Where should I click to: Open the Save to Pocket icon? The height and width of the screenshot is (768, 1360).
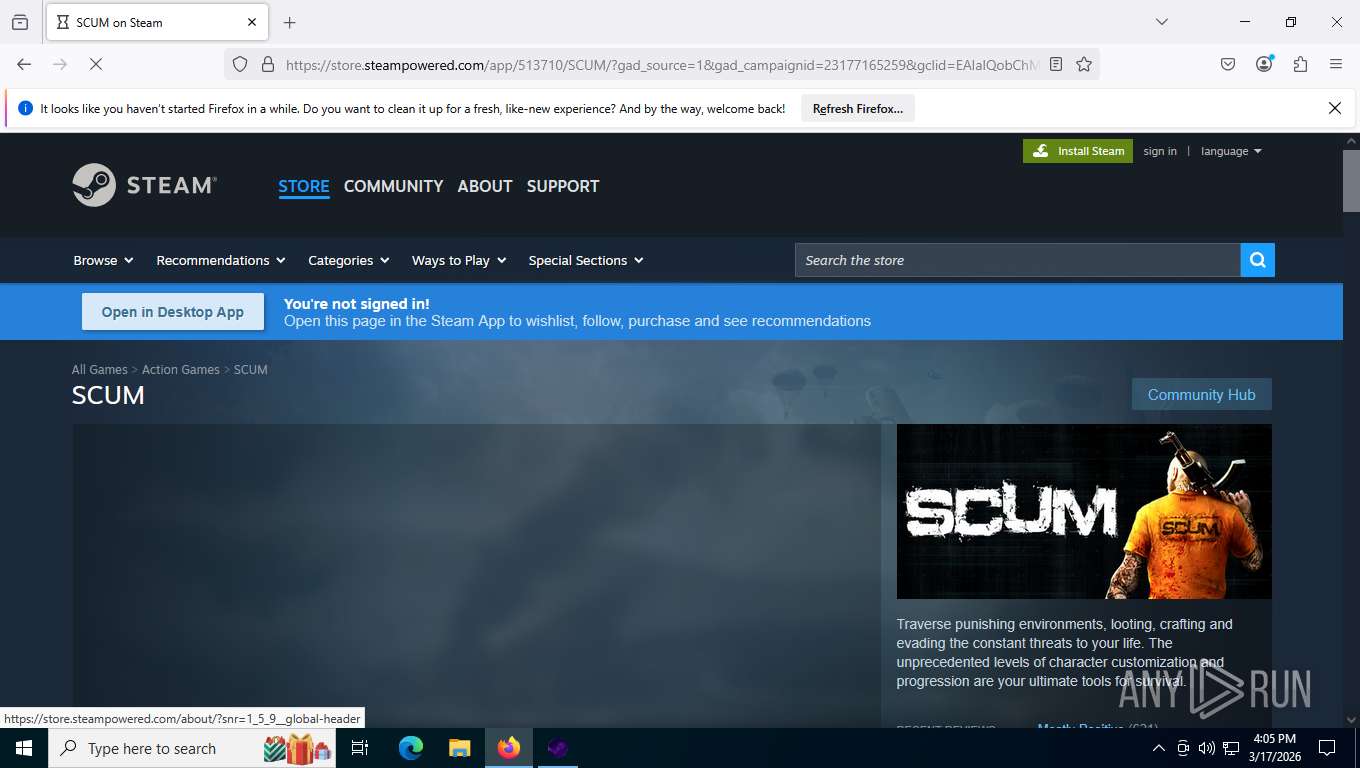pos(1228,64)
